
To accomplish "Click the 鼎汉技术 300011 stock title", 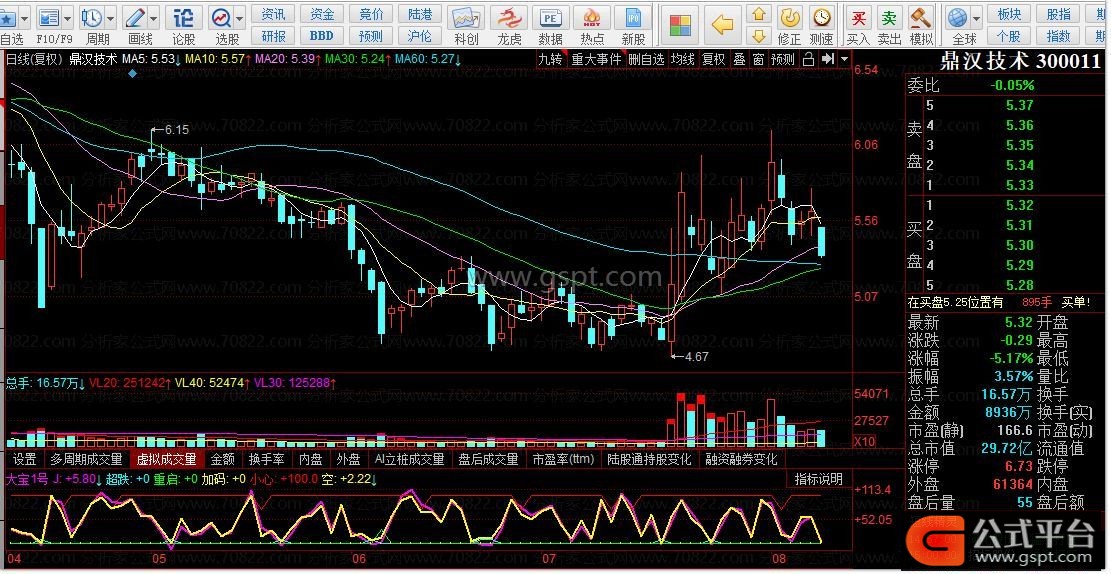I will click(1020, 62).
